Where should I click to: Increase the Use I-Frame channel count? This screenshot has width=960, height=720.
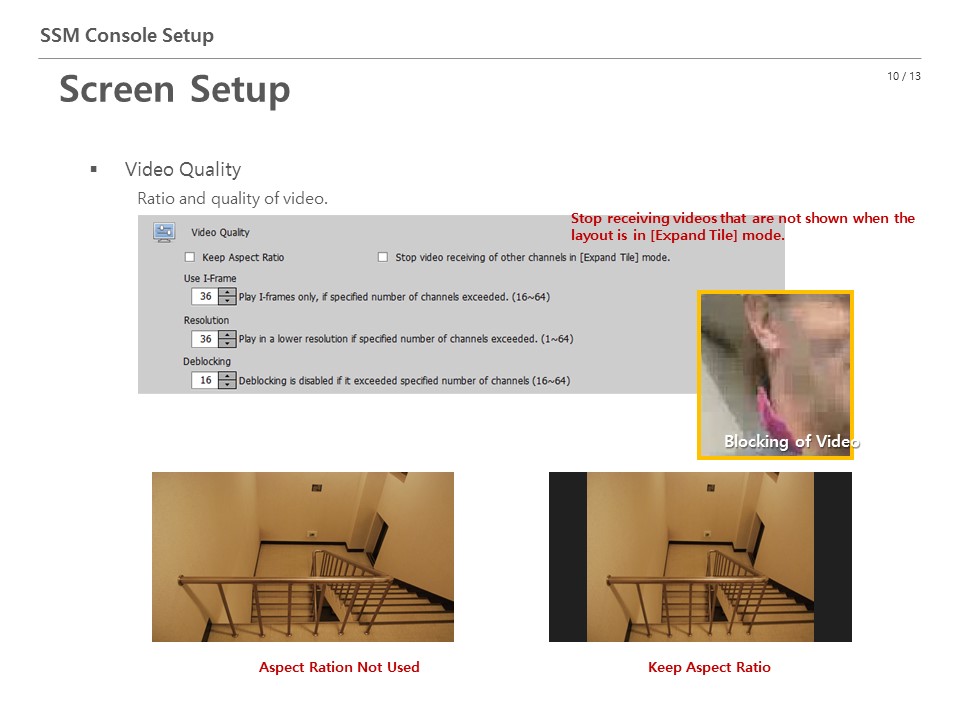click(227, 293)
